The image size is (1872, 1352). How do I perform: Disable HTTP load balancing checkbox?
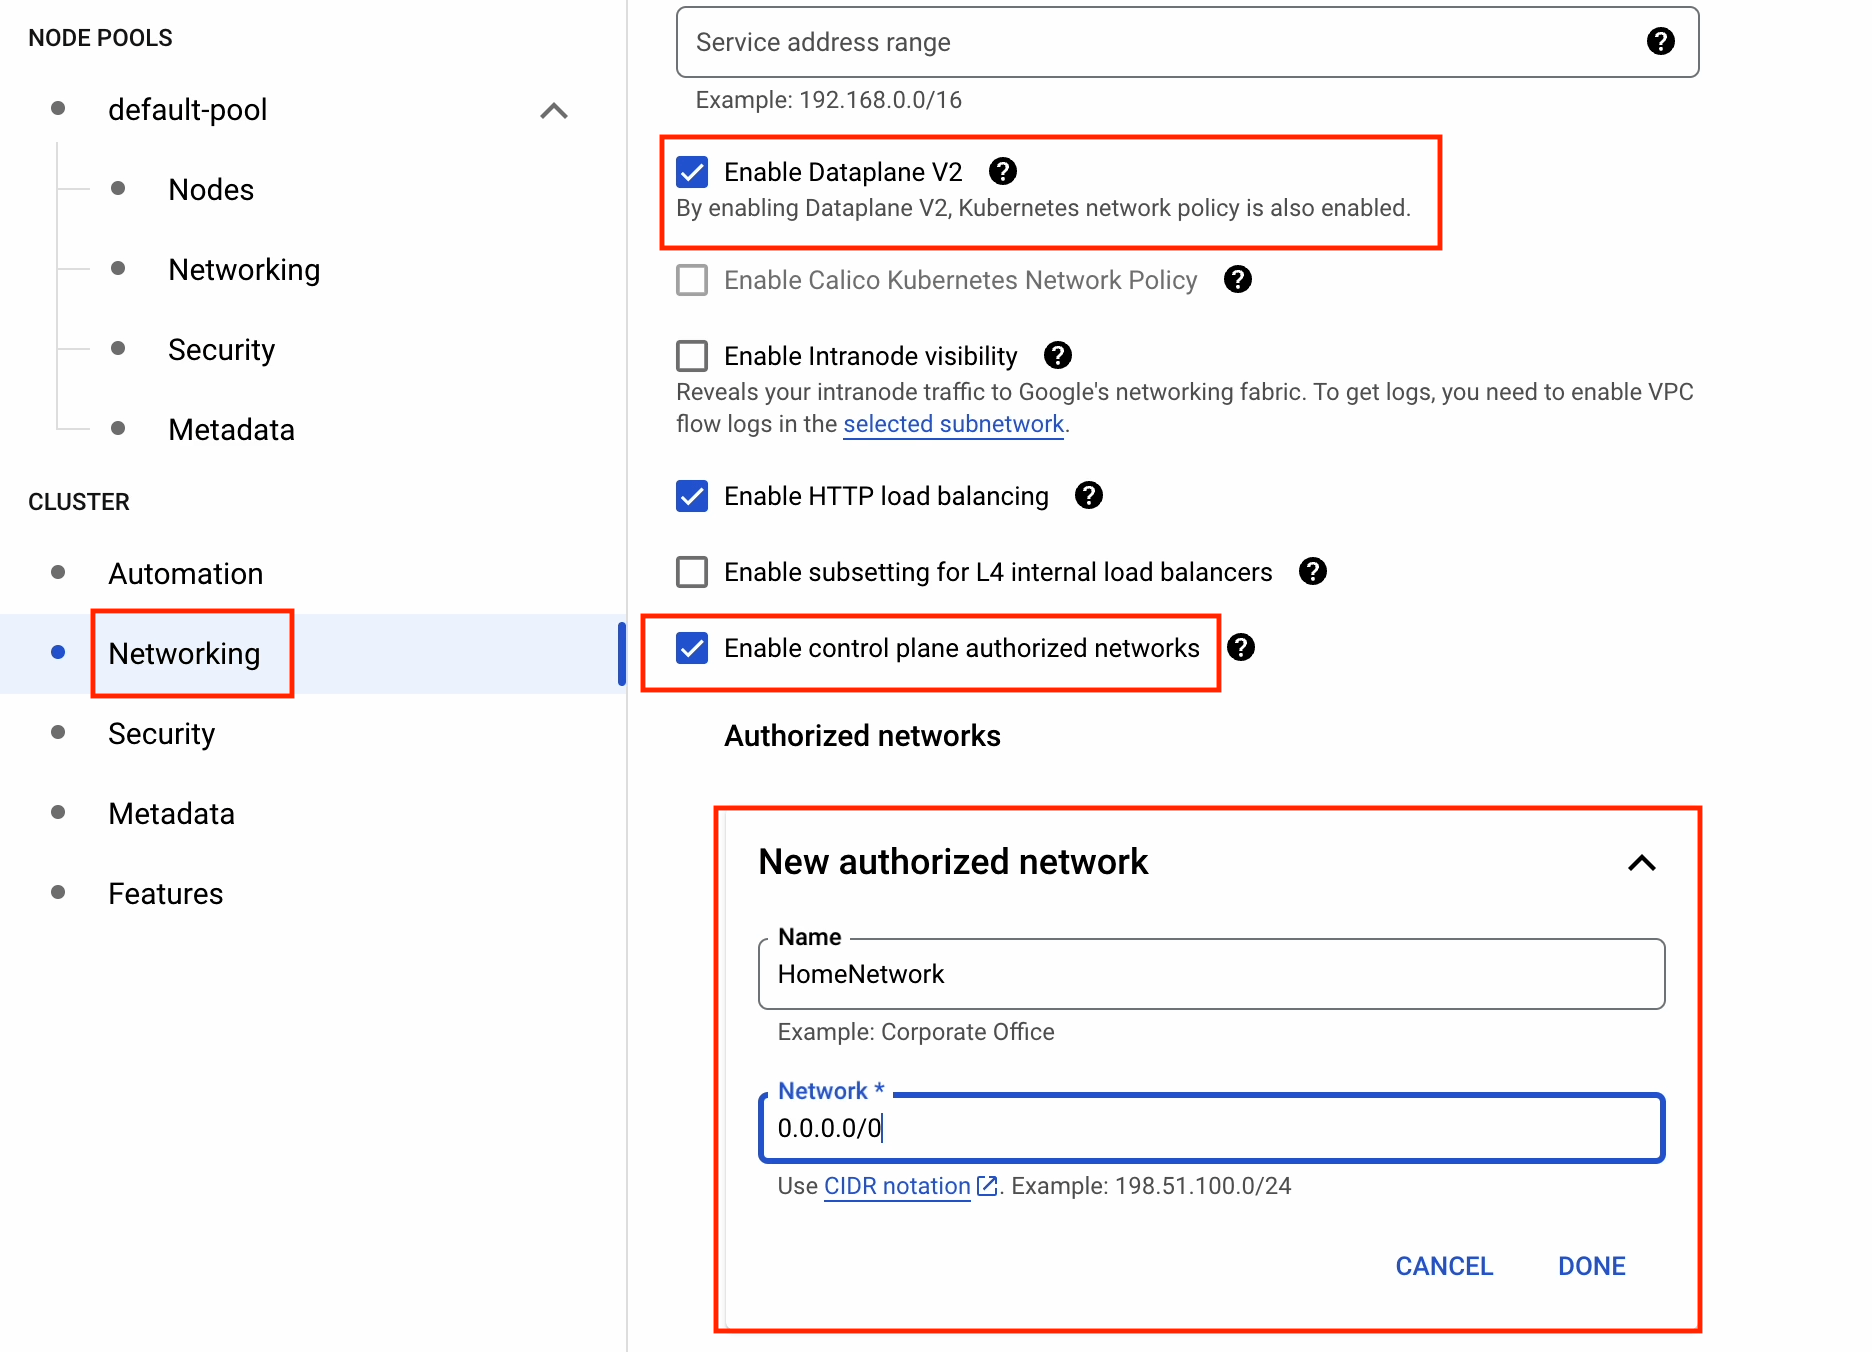click(x=692, y=496)
